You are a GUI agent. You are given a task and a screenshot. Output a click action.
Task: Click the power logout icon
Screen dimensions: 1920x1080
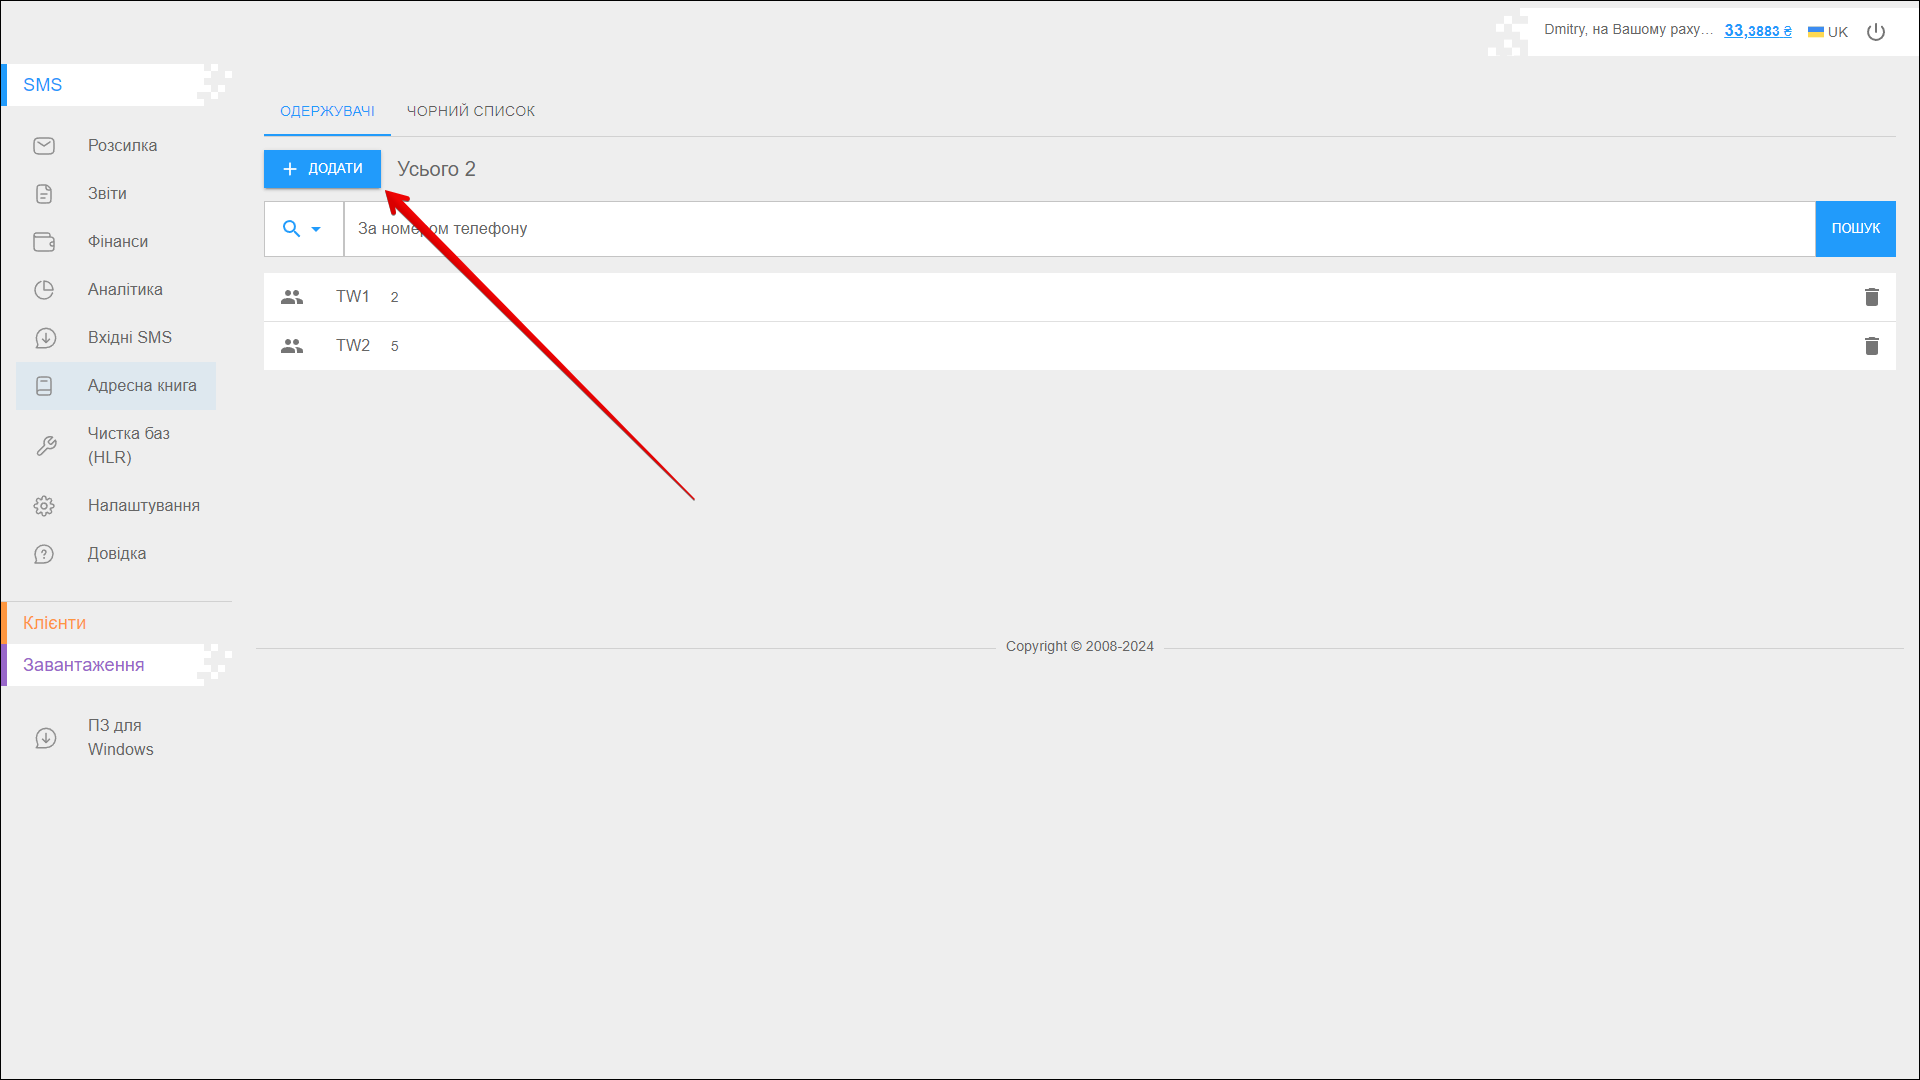pos(1876,32)
